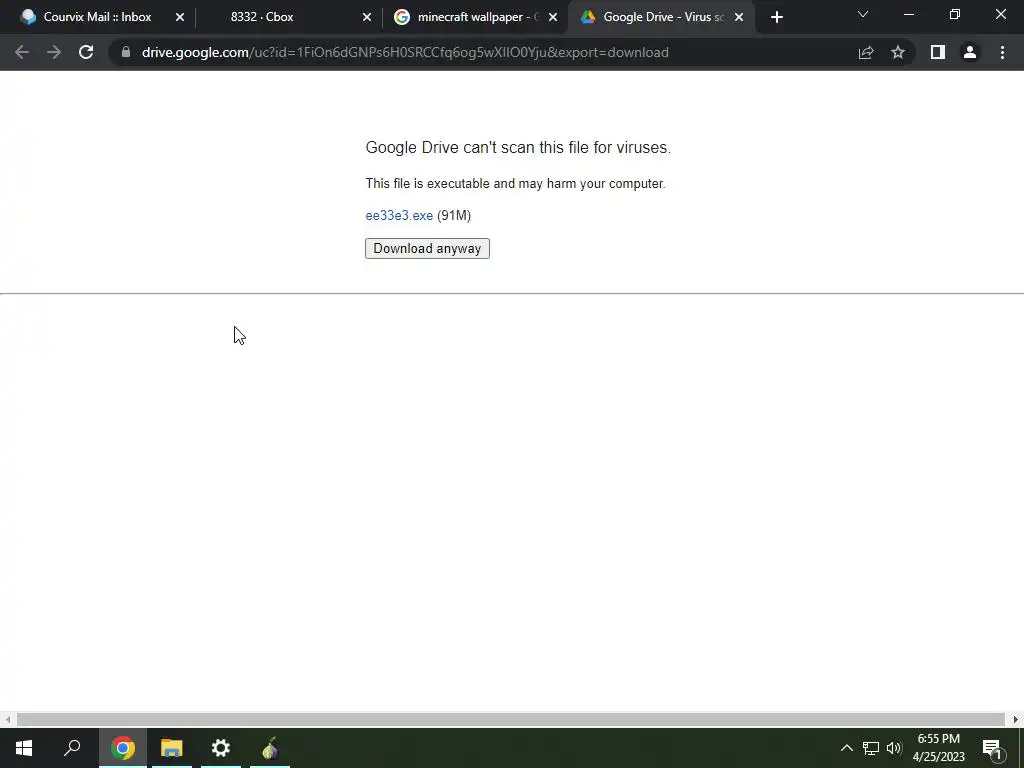Close the Courvix Mail tab
1024x768 pixels.
(180, 17)
